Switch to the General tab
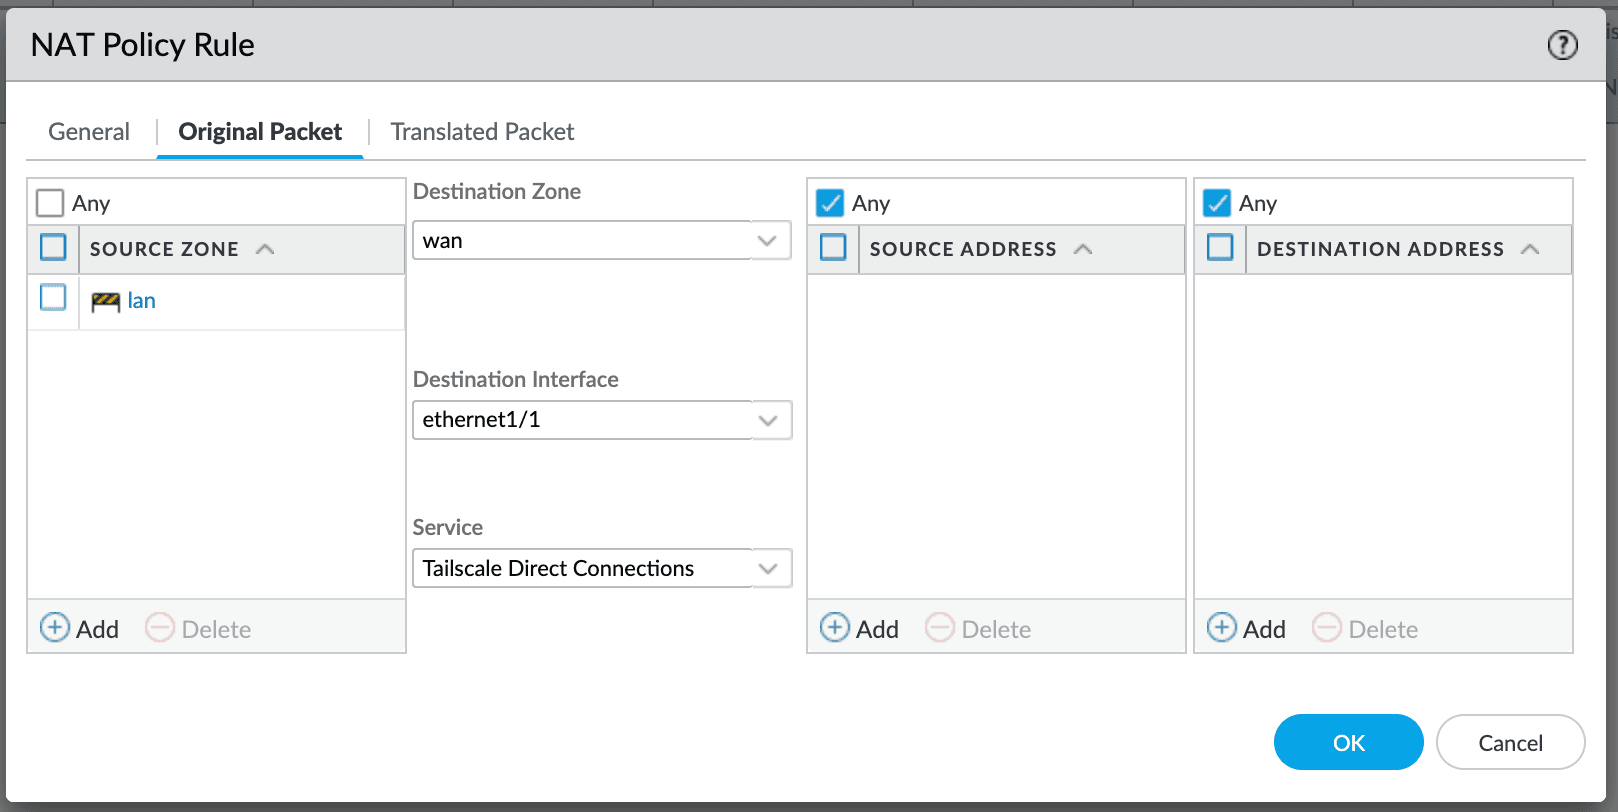This screenshot has height=812, width=1618. tap(89, 132)
